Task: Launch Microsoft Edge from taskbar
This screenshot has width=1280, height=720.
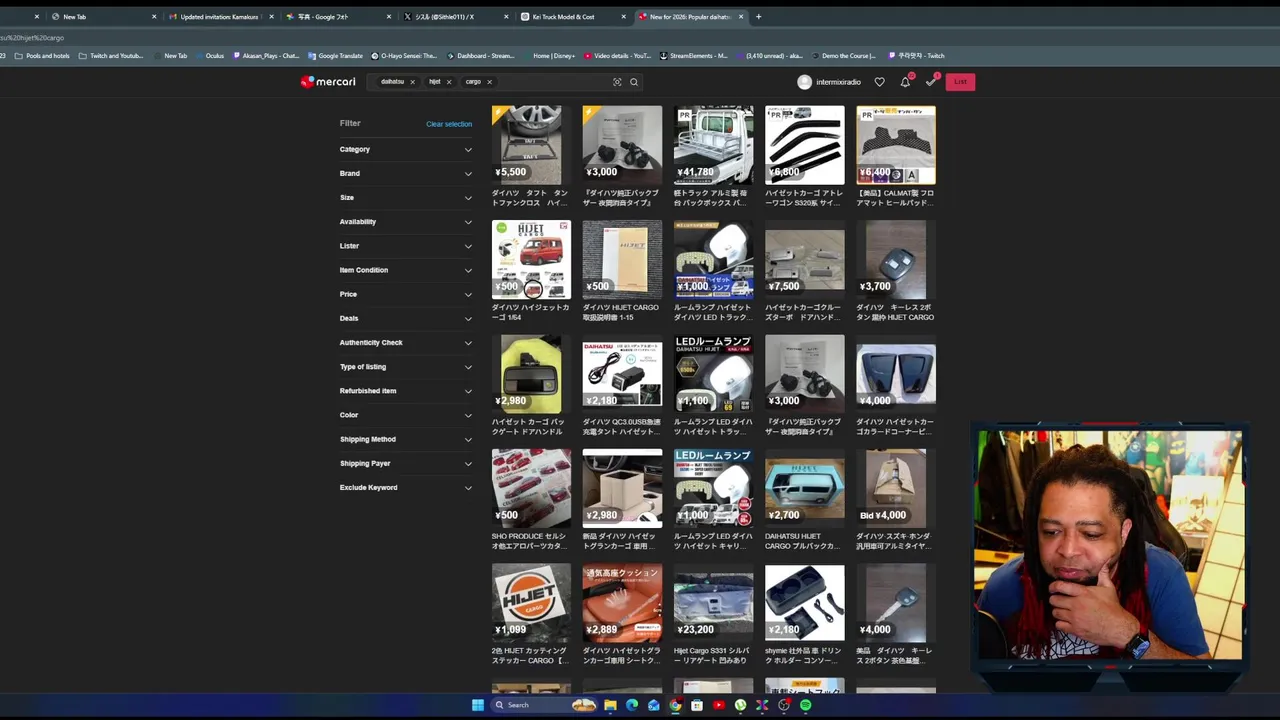Action: 632,705
